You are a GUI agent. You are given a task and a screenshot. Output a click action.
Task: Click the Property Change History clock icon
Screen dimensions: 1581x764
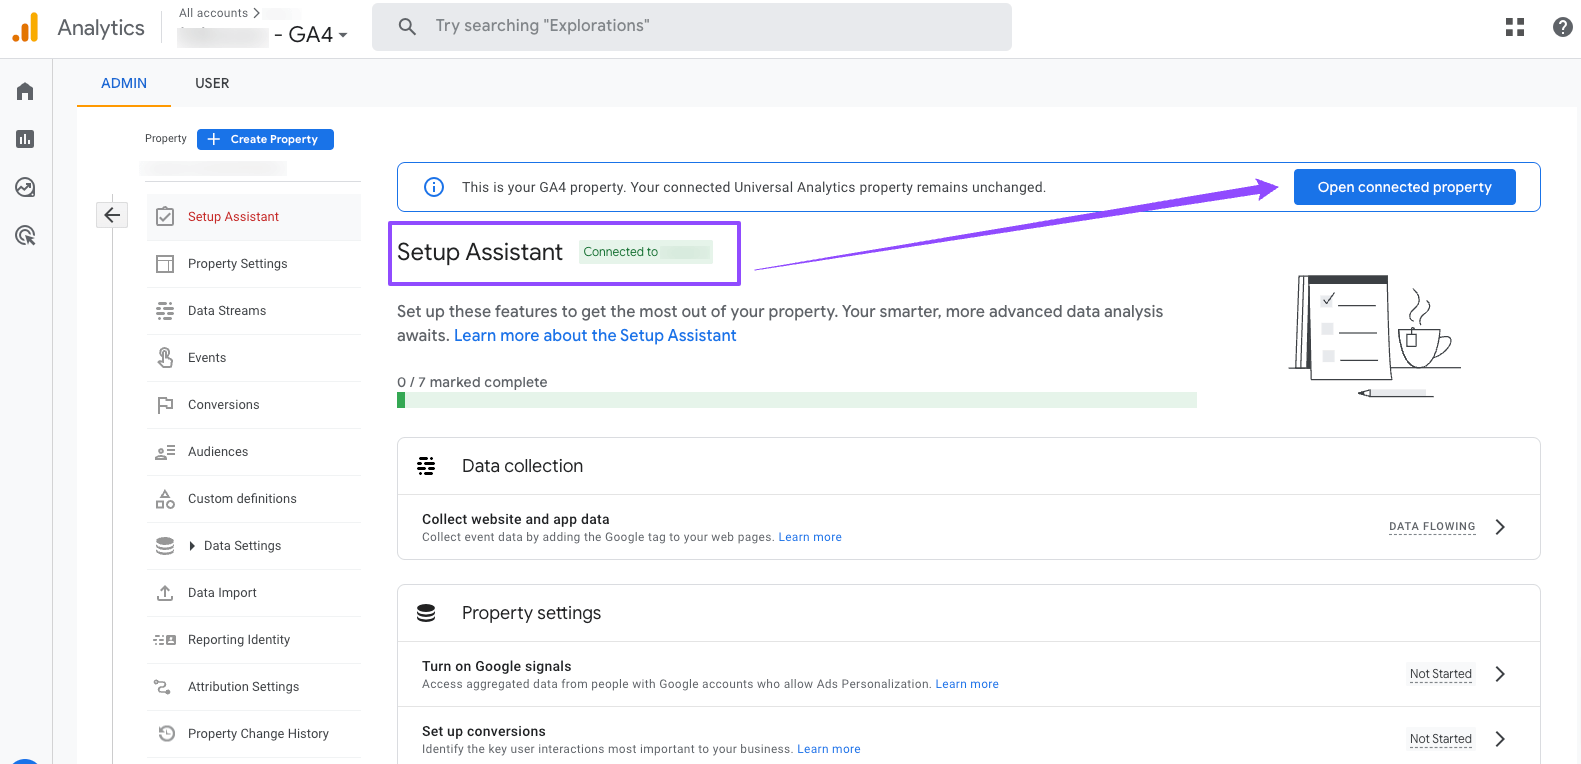167,734
